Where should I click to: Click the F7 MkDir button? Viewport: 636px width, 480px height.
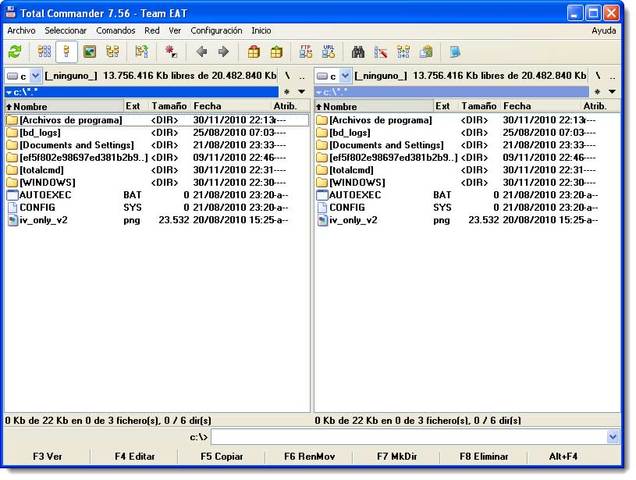397,456
